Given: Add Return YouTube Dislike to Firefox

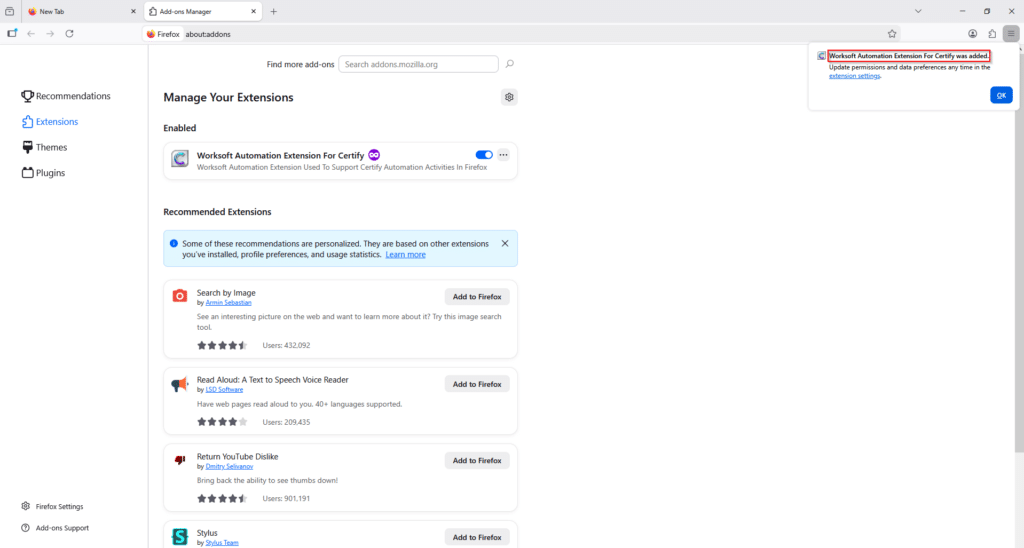Looking at the screenshot, I should (477, 460).
